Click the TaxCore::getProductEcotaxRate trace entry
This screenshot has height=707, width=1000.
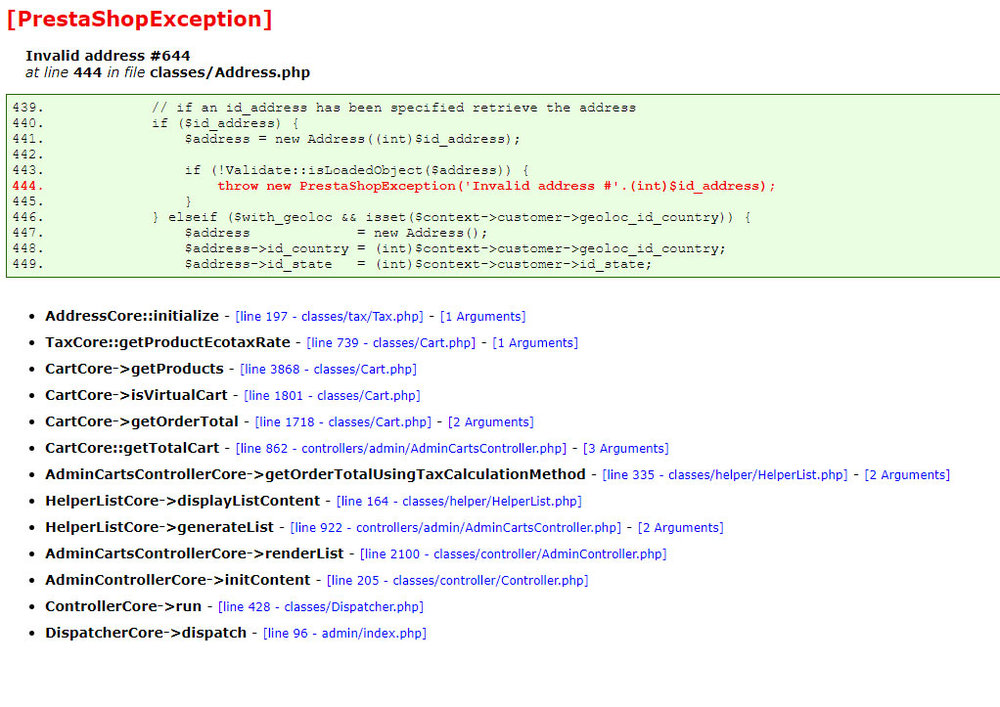[x=168, y=342]
